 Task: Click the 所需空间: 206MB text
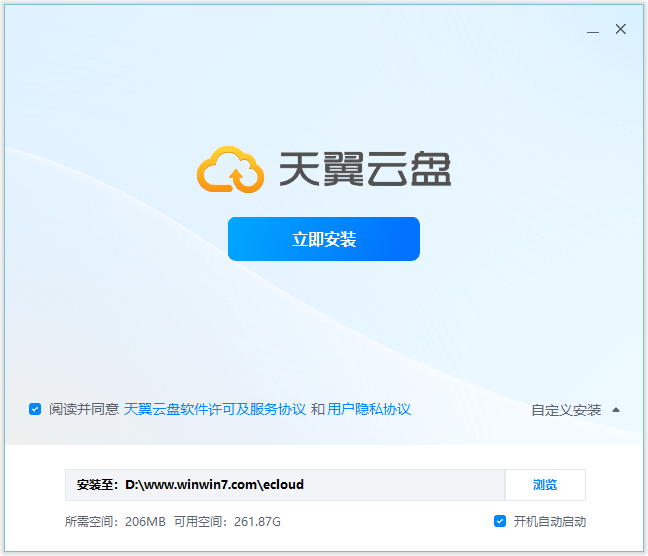pyautogui.click(x=115, y=522)
